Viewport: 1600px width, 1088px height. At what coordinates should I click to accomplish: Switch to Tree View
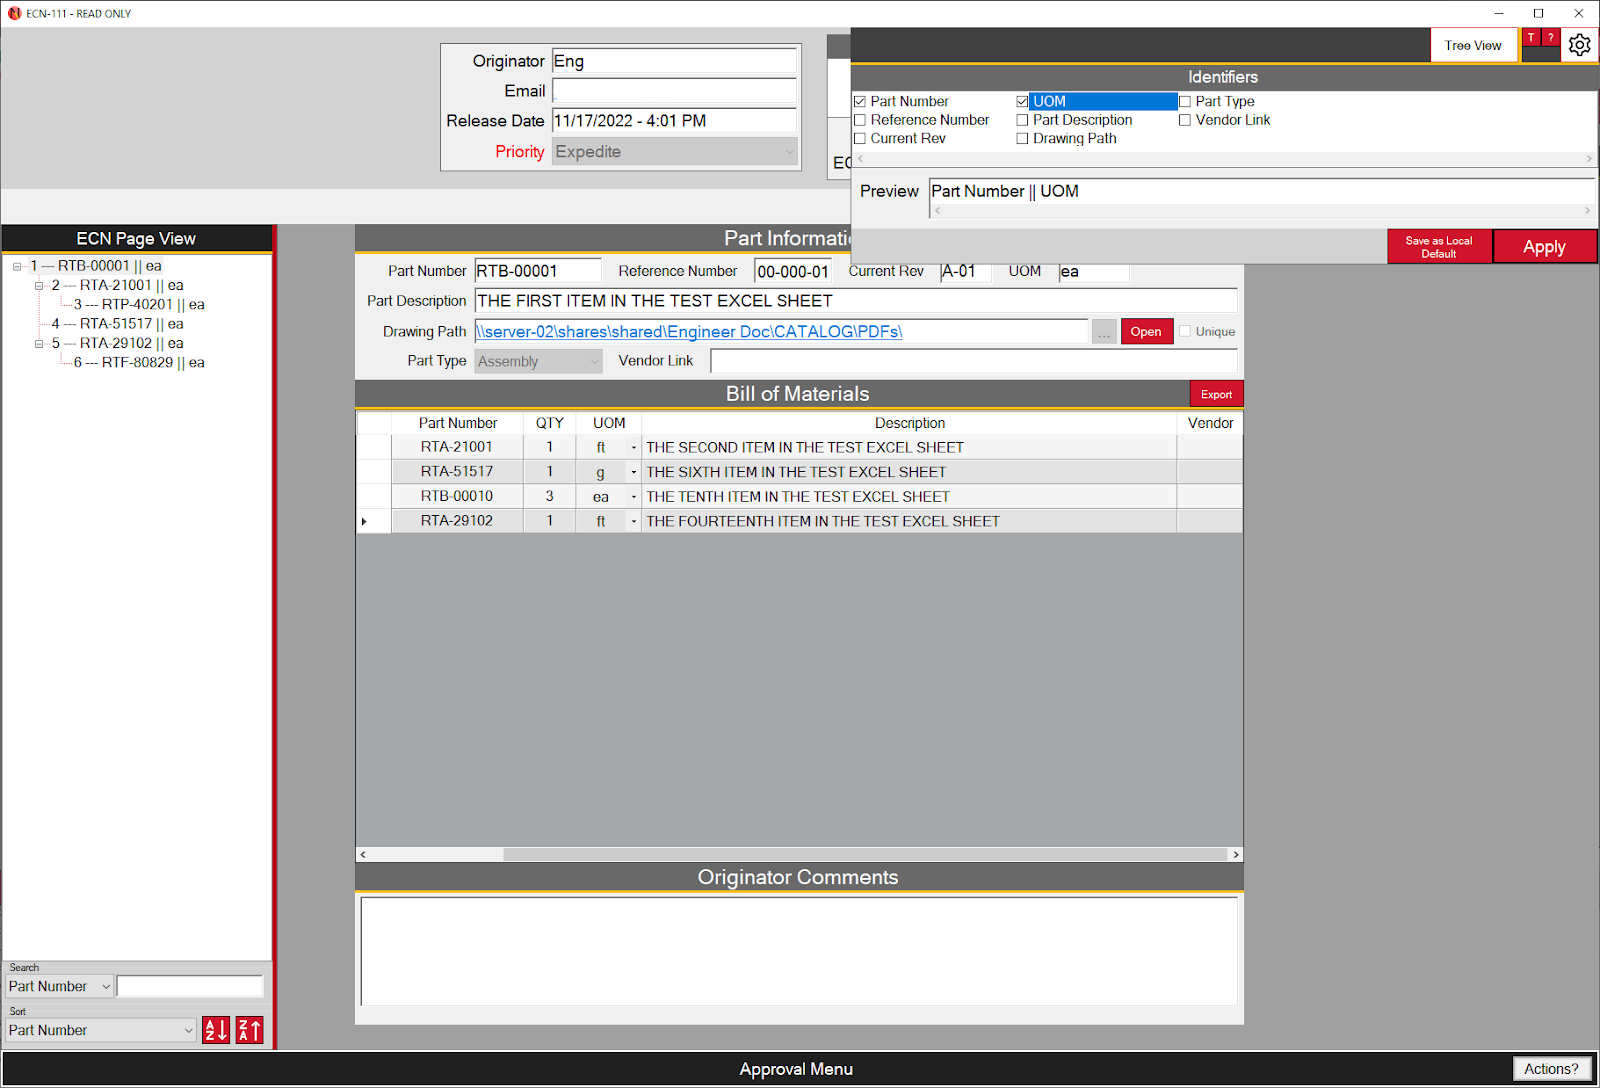[1472, 46]
